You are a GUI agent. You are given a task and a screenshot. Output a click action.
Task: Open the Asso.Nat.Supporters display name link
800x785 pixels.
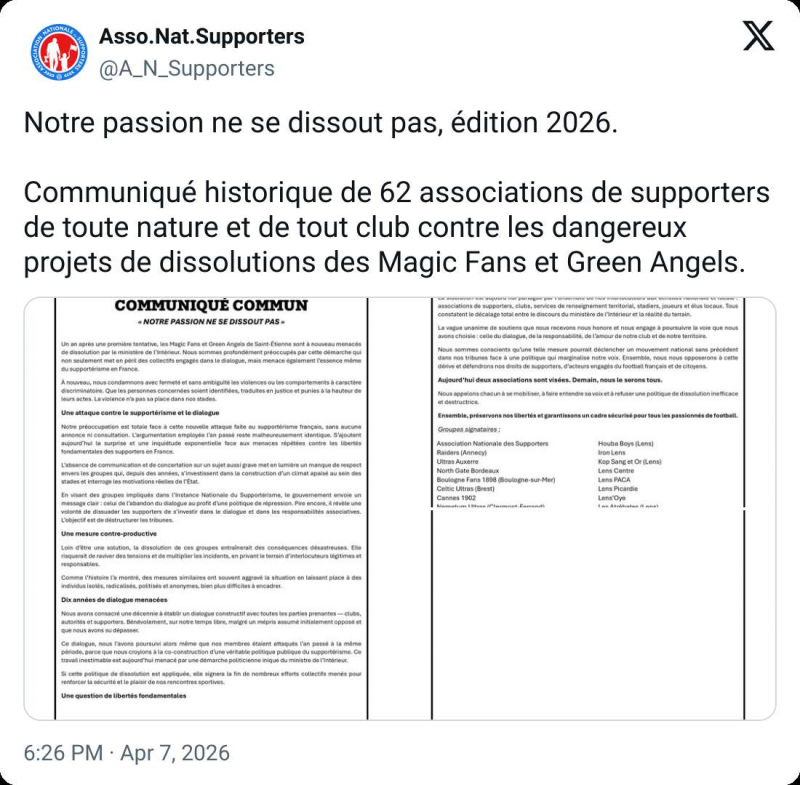(x=201, y=37)
